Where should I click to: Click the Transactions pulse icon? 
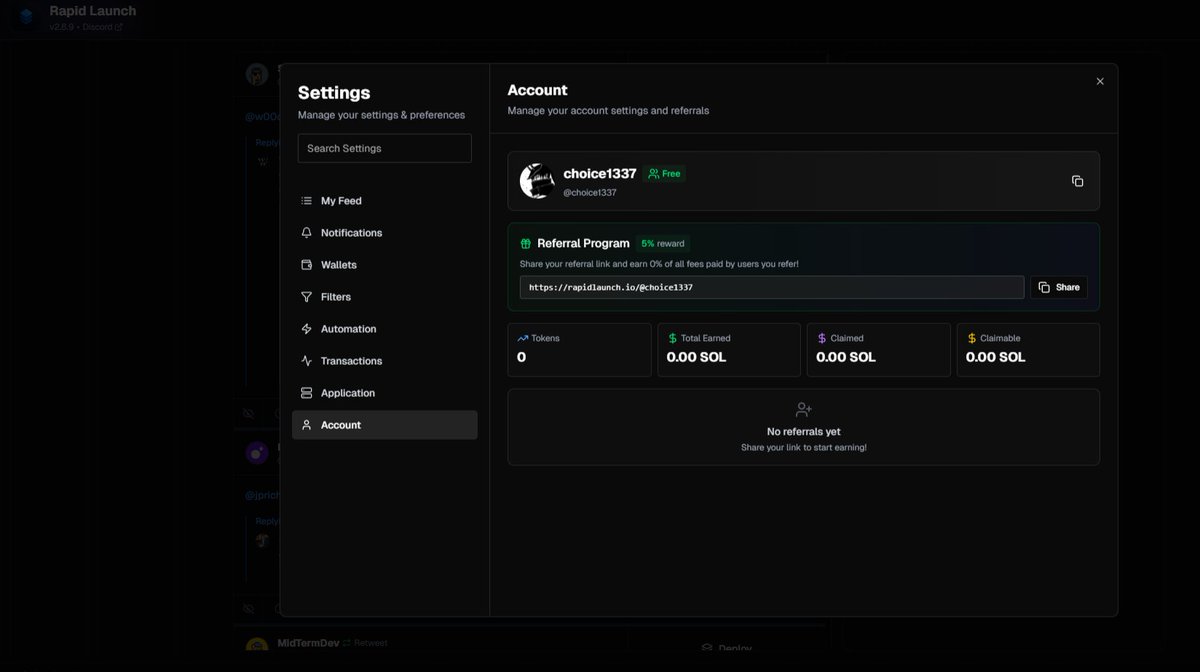click(x=306, y=361)
